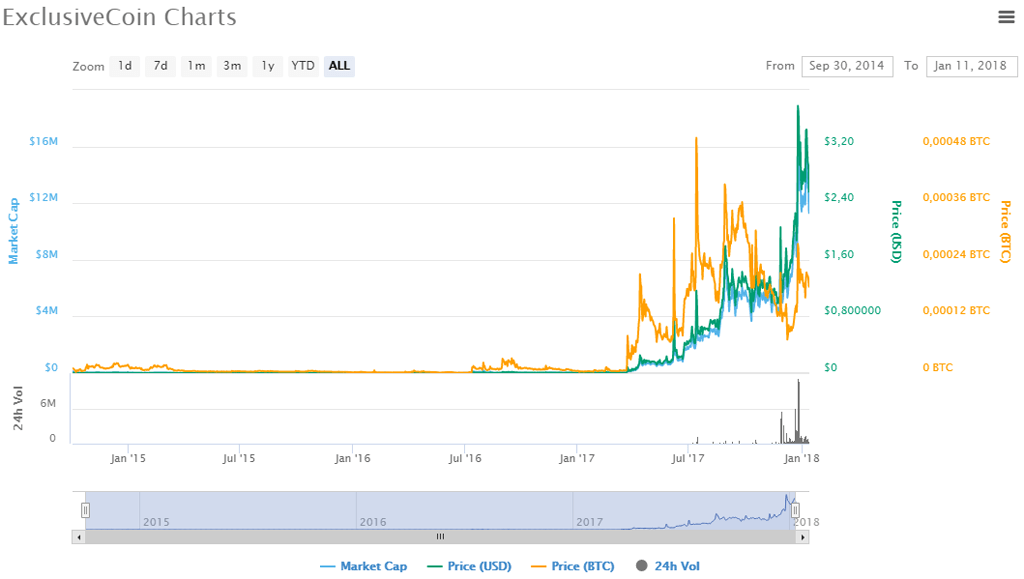Toggle Price (BTC) series in legend
This screenshot has height=579, width=1024.
[x=573, y=566]
